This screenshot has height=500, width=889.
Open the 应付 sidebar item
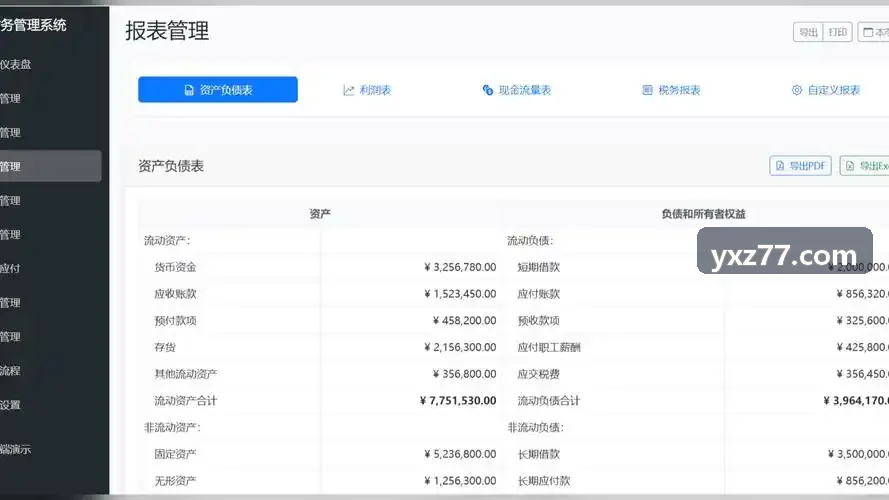[10, 269]
